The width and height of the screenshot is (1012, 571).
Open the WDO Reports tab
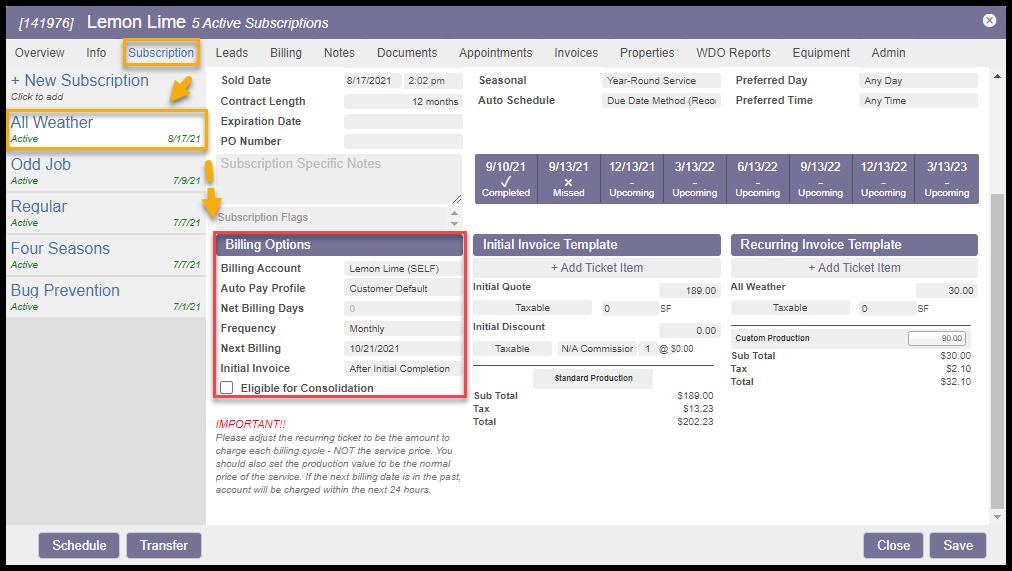pyautogui.click(x=735, y=53)
